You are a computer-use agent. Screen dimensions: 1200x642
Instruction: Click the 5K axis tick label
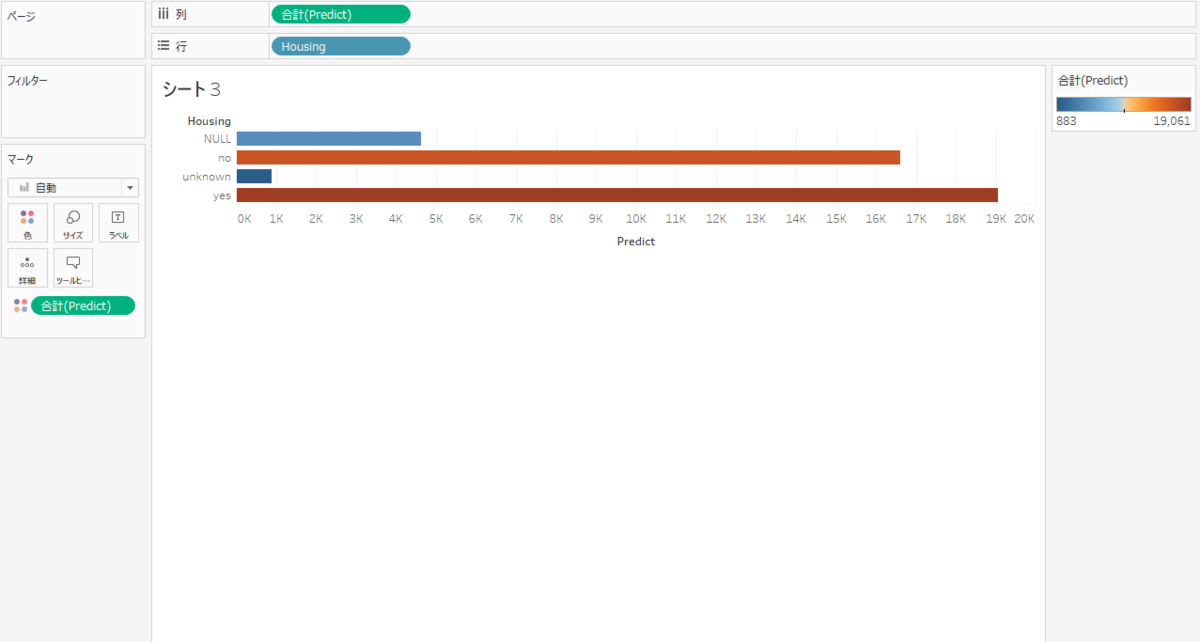click(436, 218)
